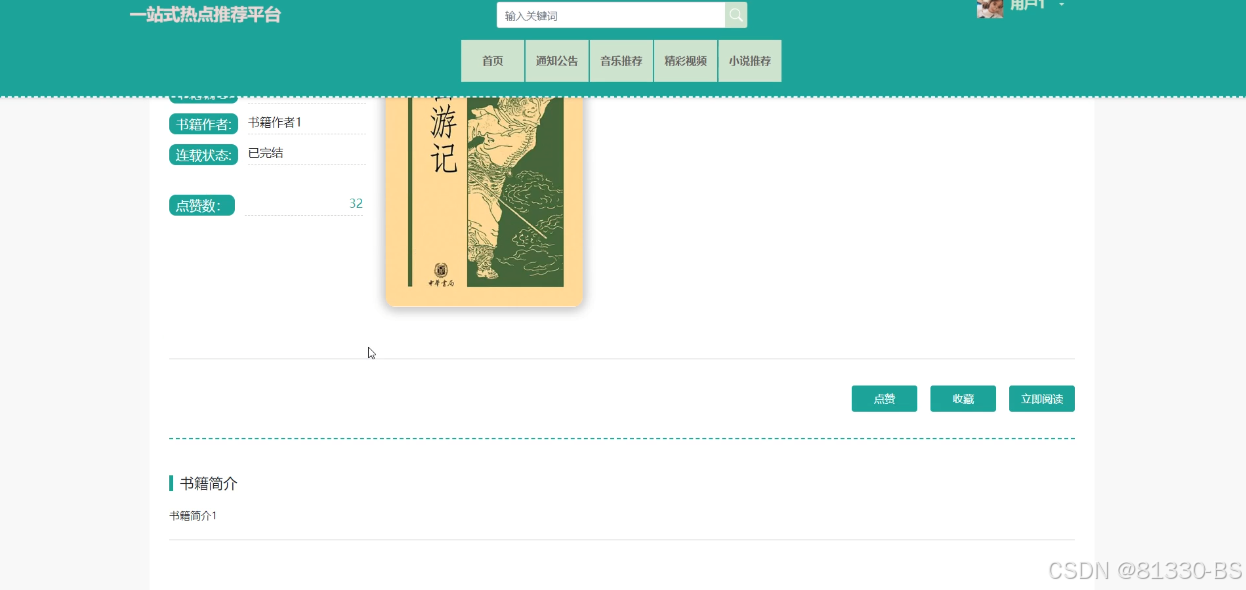Click the search magnifier icon
The width and height of the screenshot is (1246, 590).
tap(736, 15)
